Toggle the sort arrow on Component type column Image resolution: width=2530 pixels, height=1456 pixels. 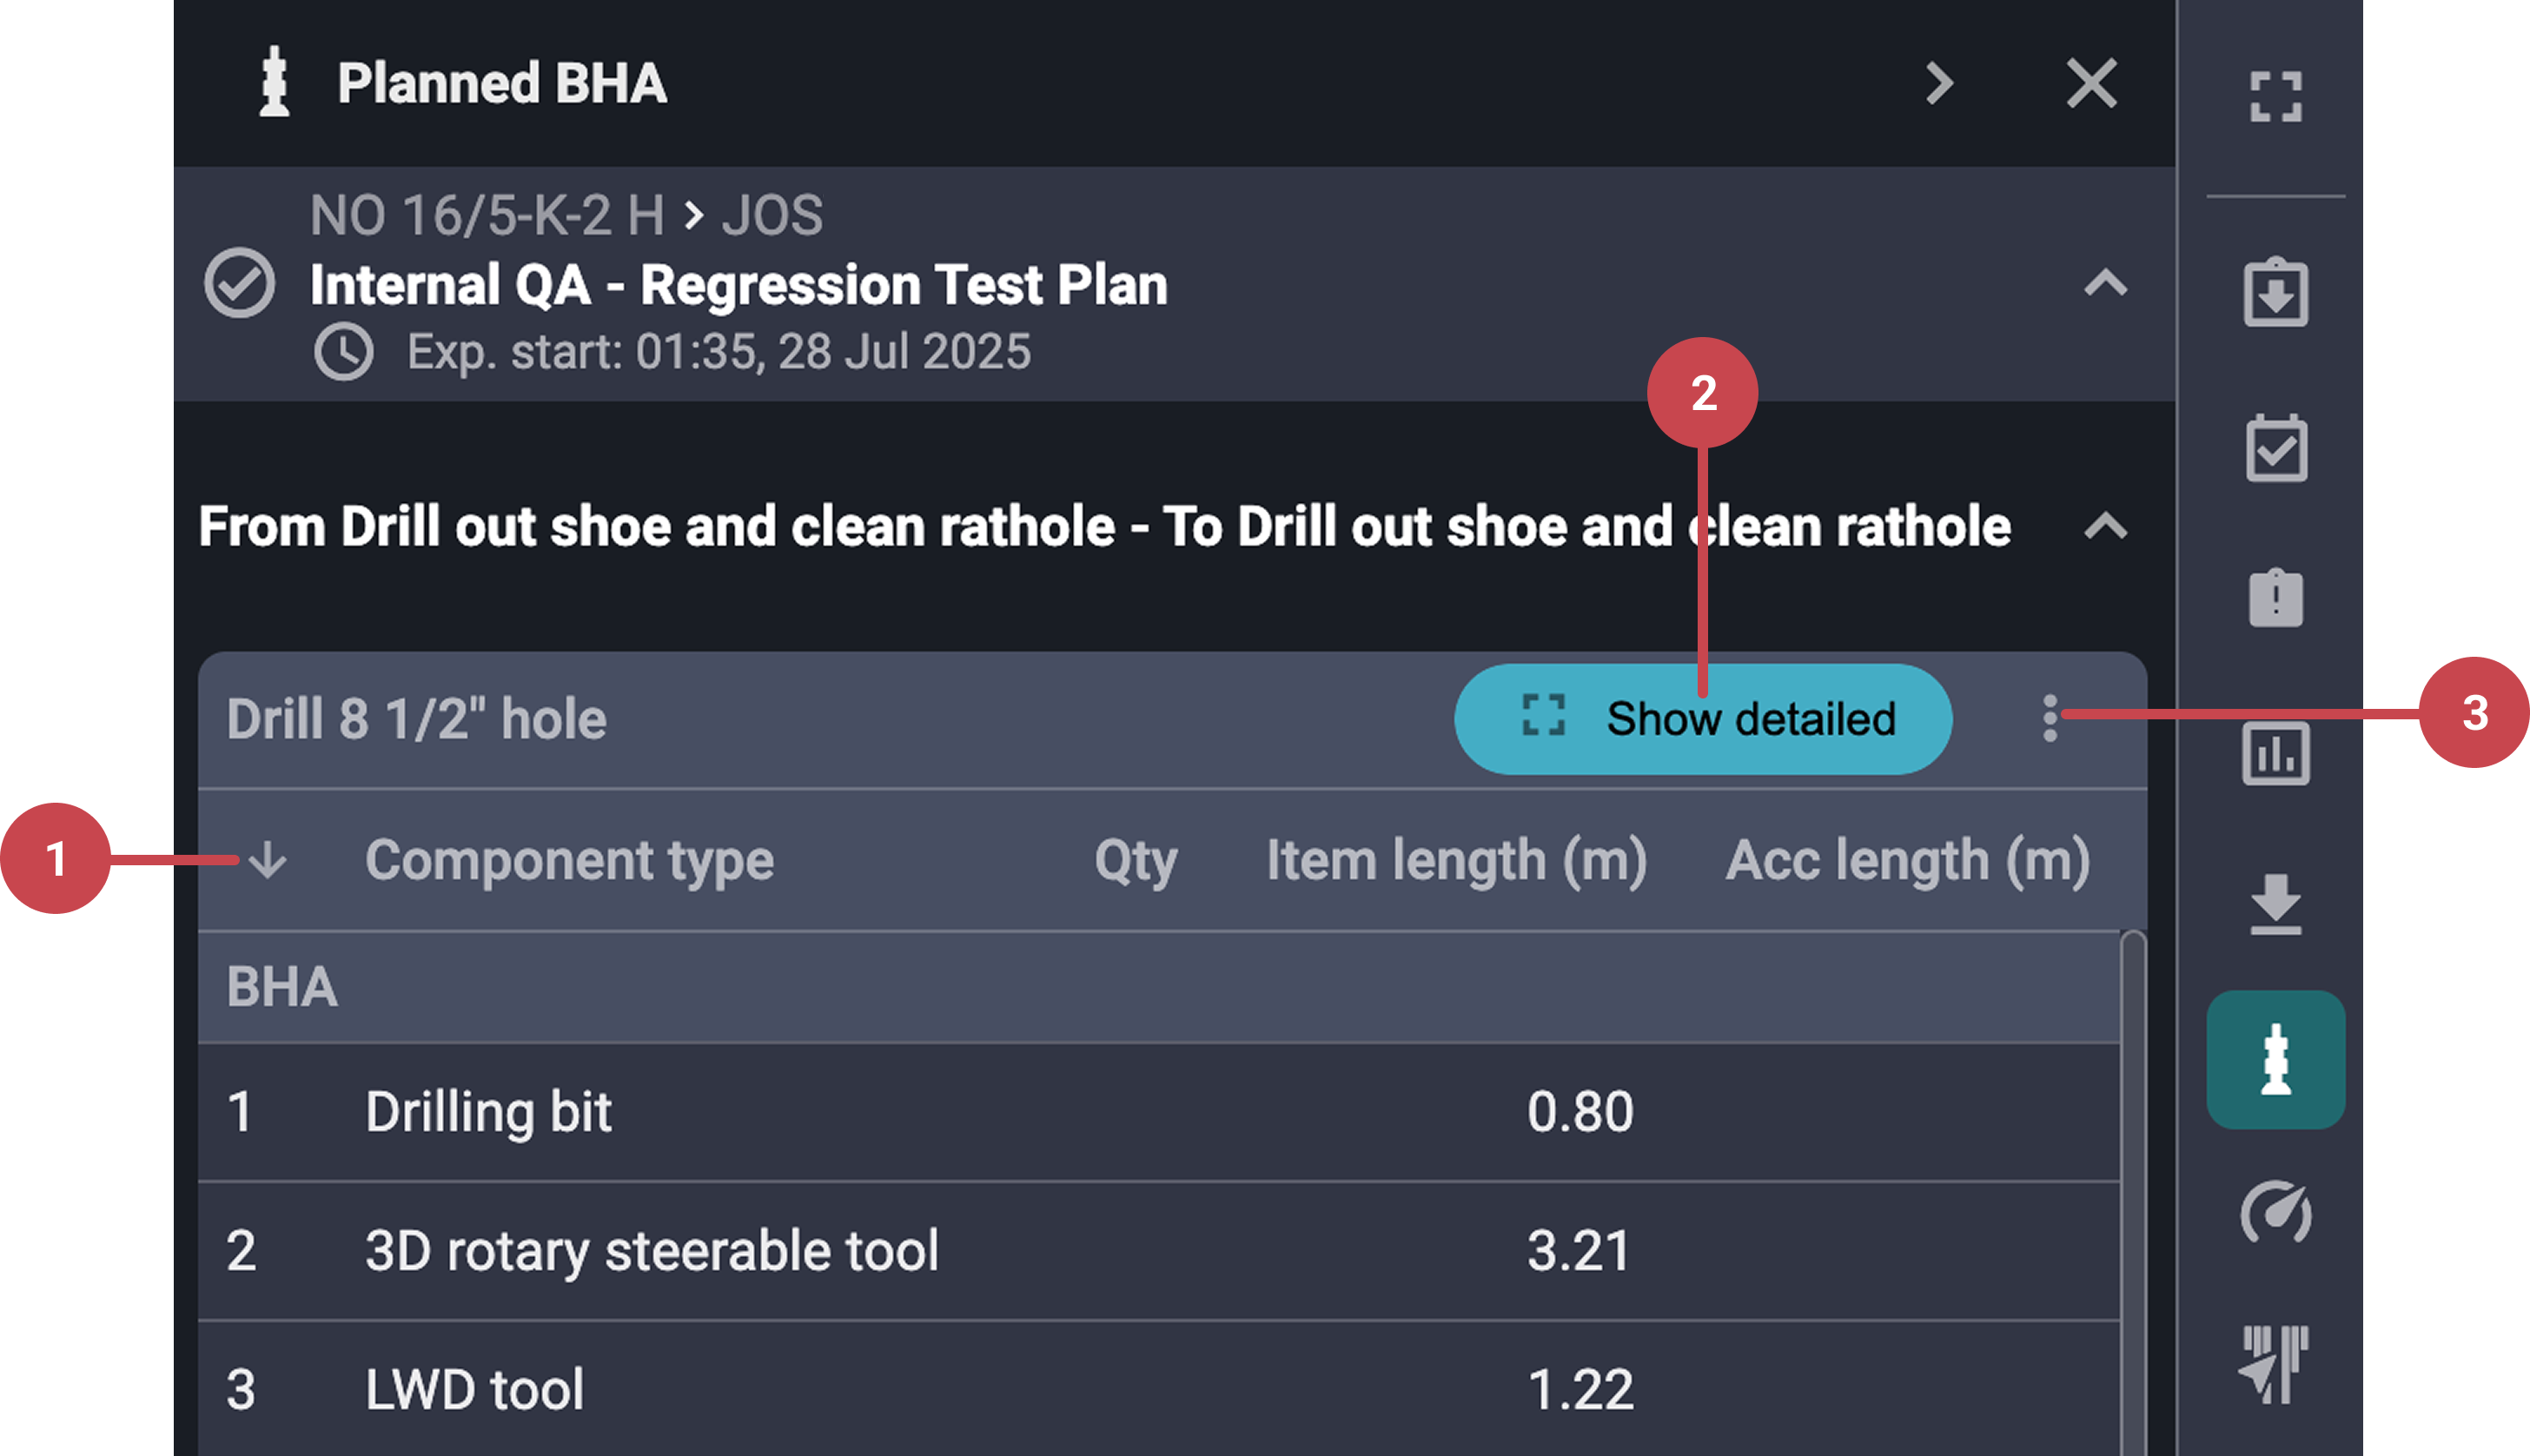268,861
